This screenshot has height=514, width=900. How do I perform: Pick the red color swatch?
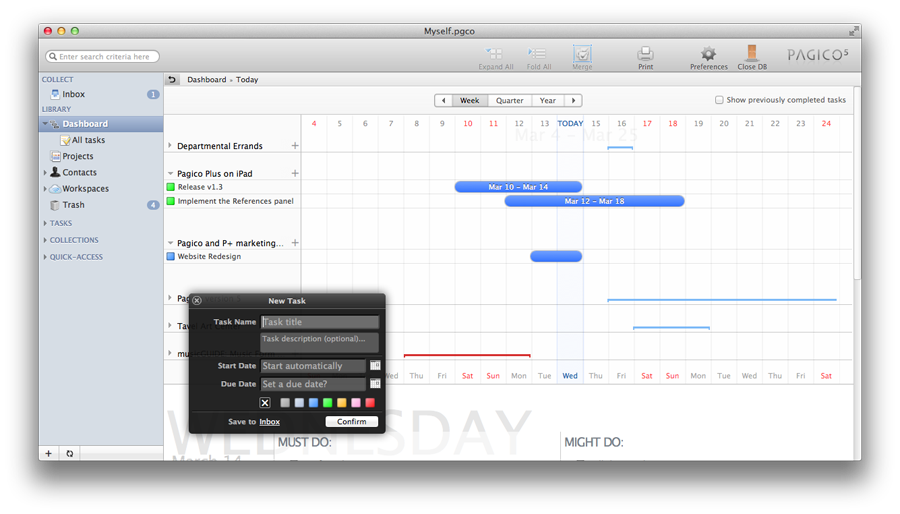[x=370, y=403]
